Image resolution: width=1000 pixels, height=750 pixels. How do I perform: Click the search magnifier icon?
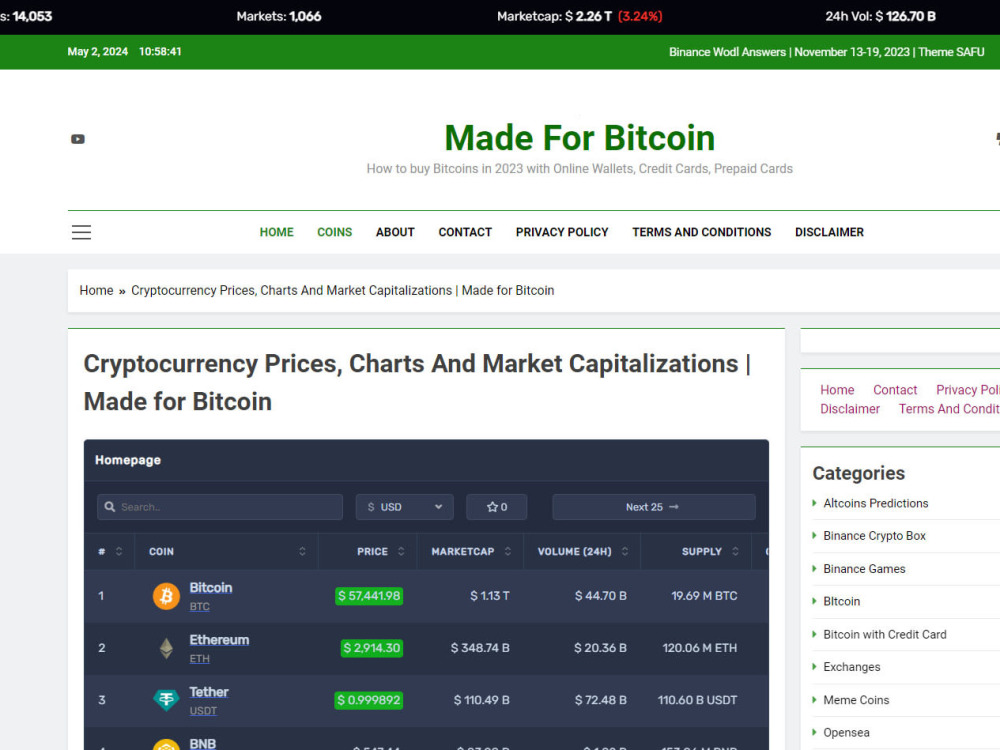(110, 507)
